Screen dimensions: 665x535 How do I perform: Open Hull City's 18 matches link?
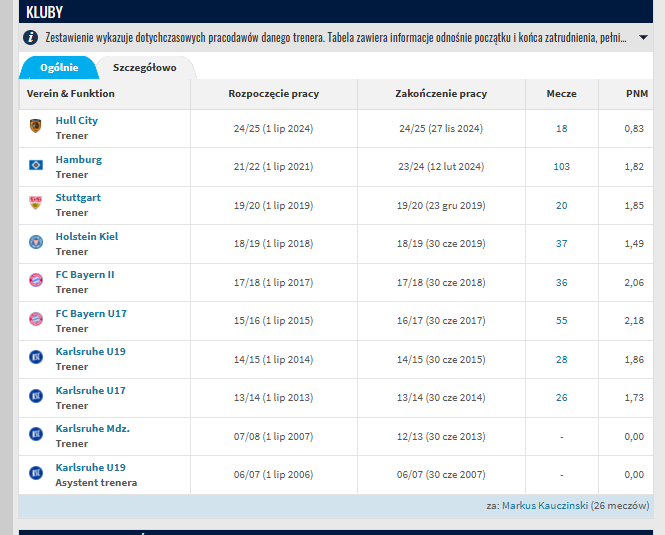[x=562, y=129]
